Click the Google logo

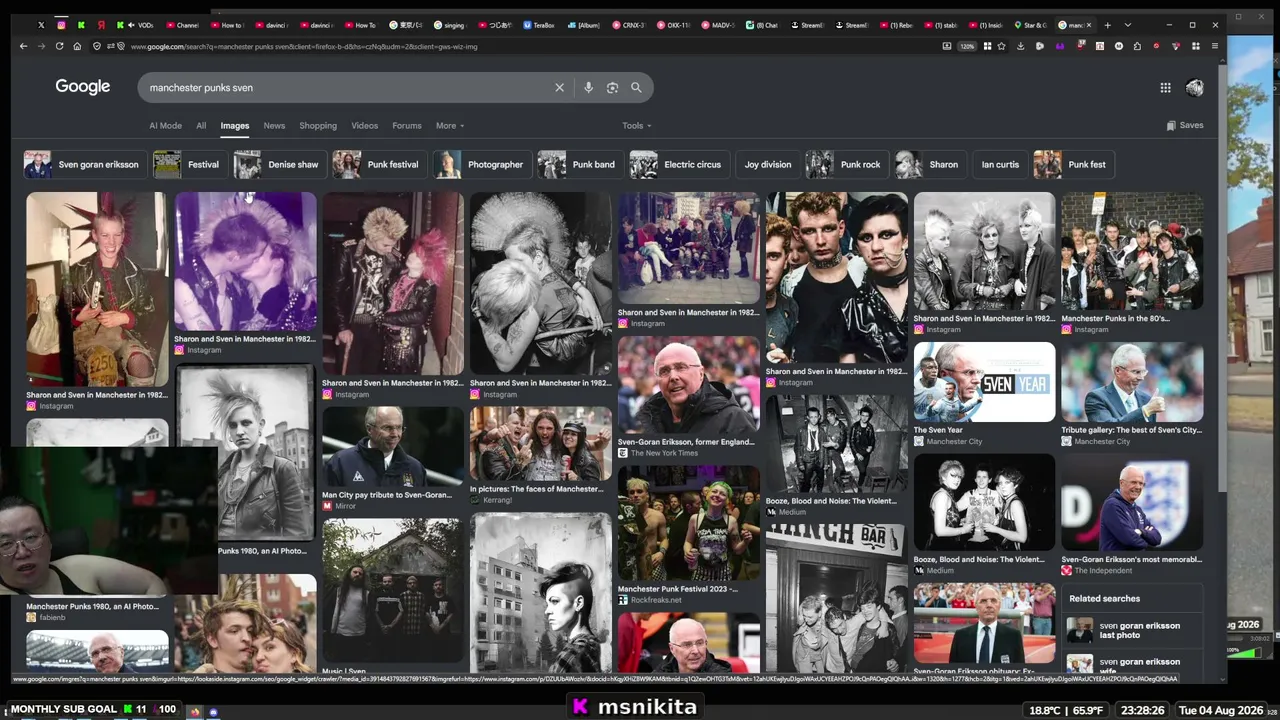[83, 88]
